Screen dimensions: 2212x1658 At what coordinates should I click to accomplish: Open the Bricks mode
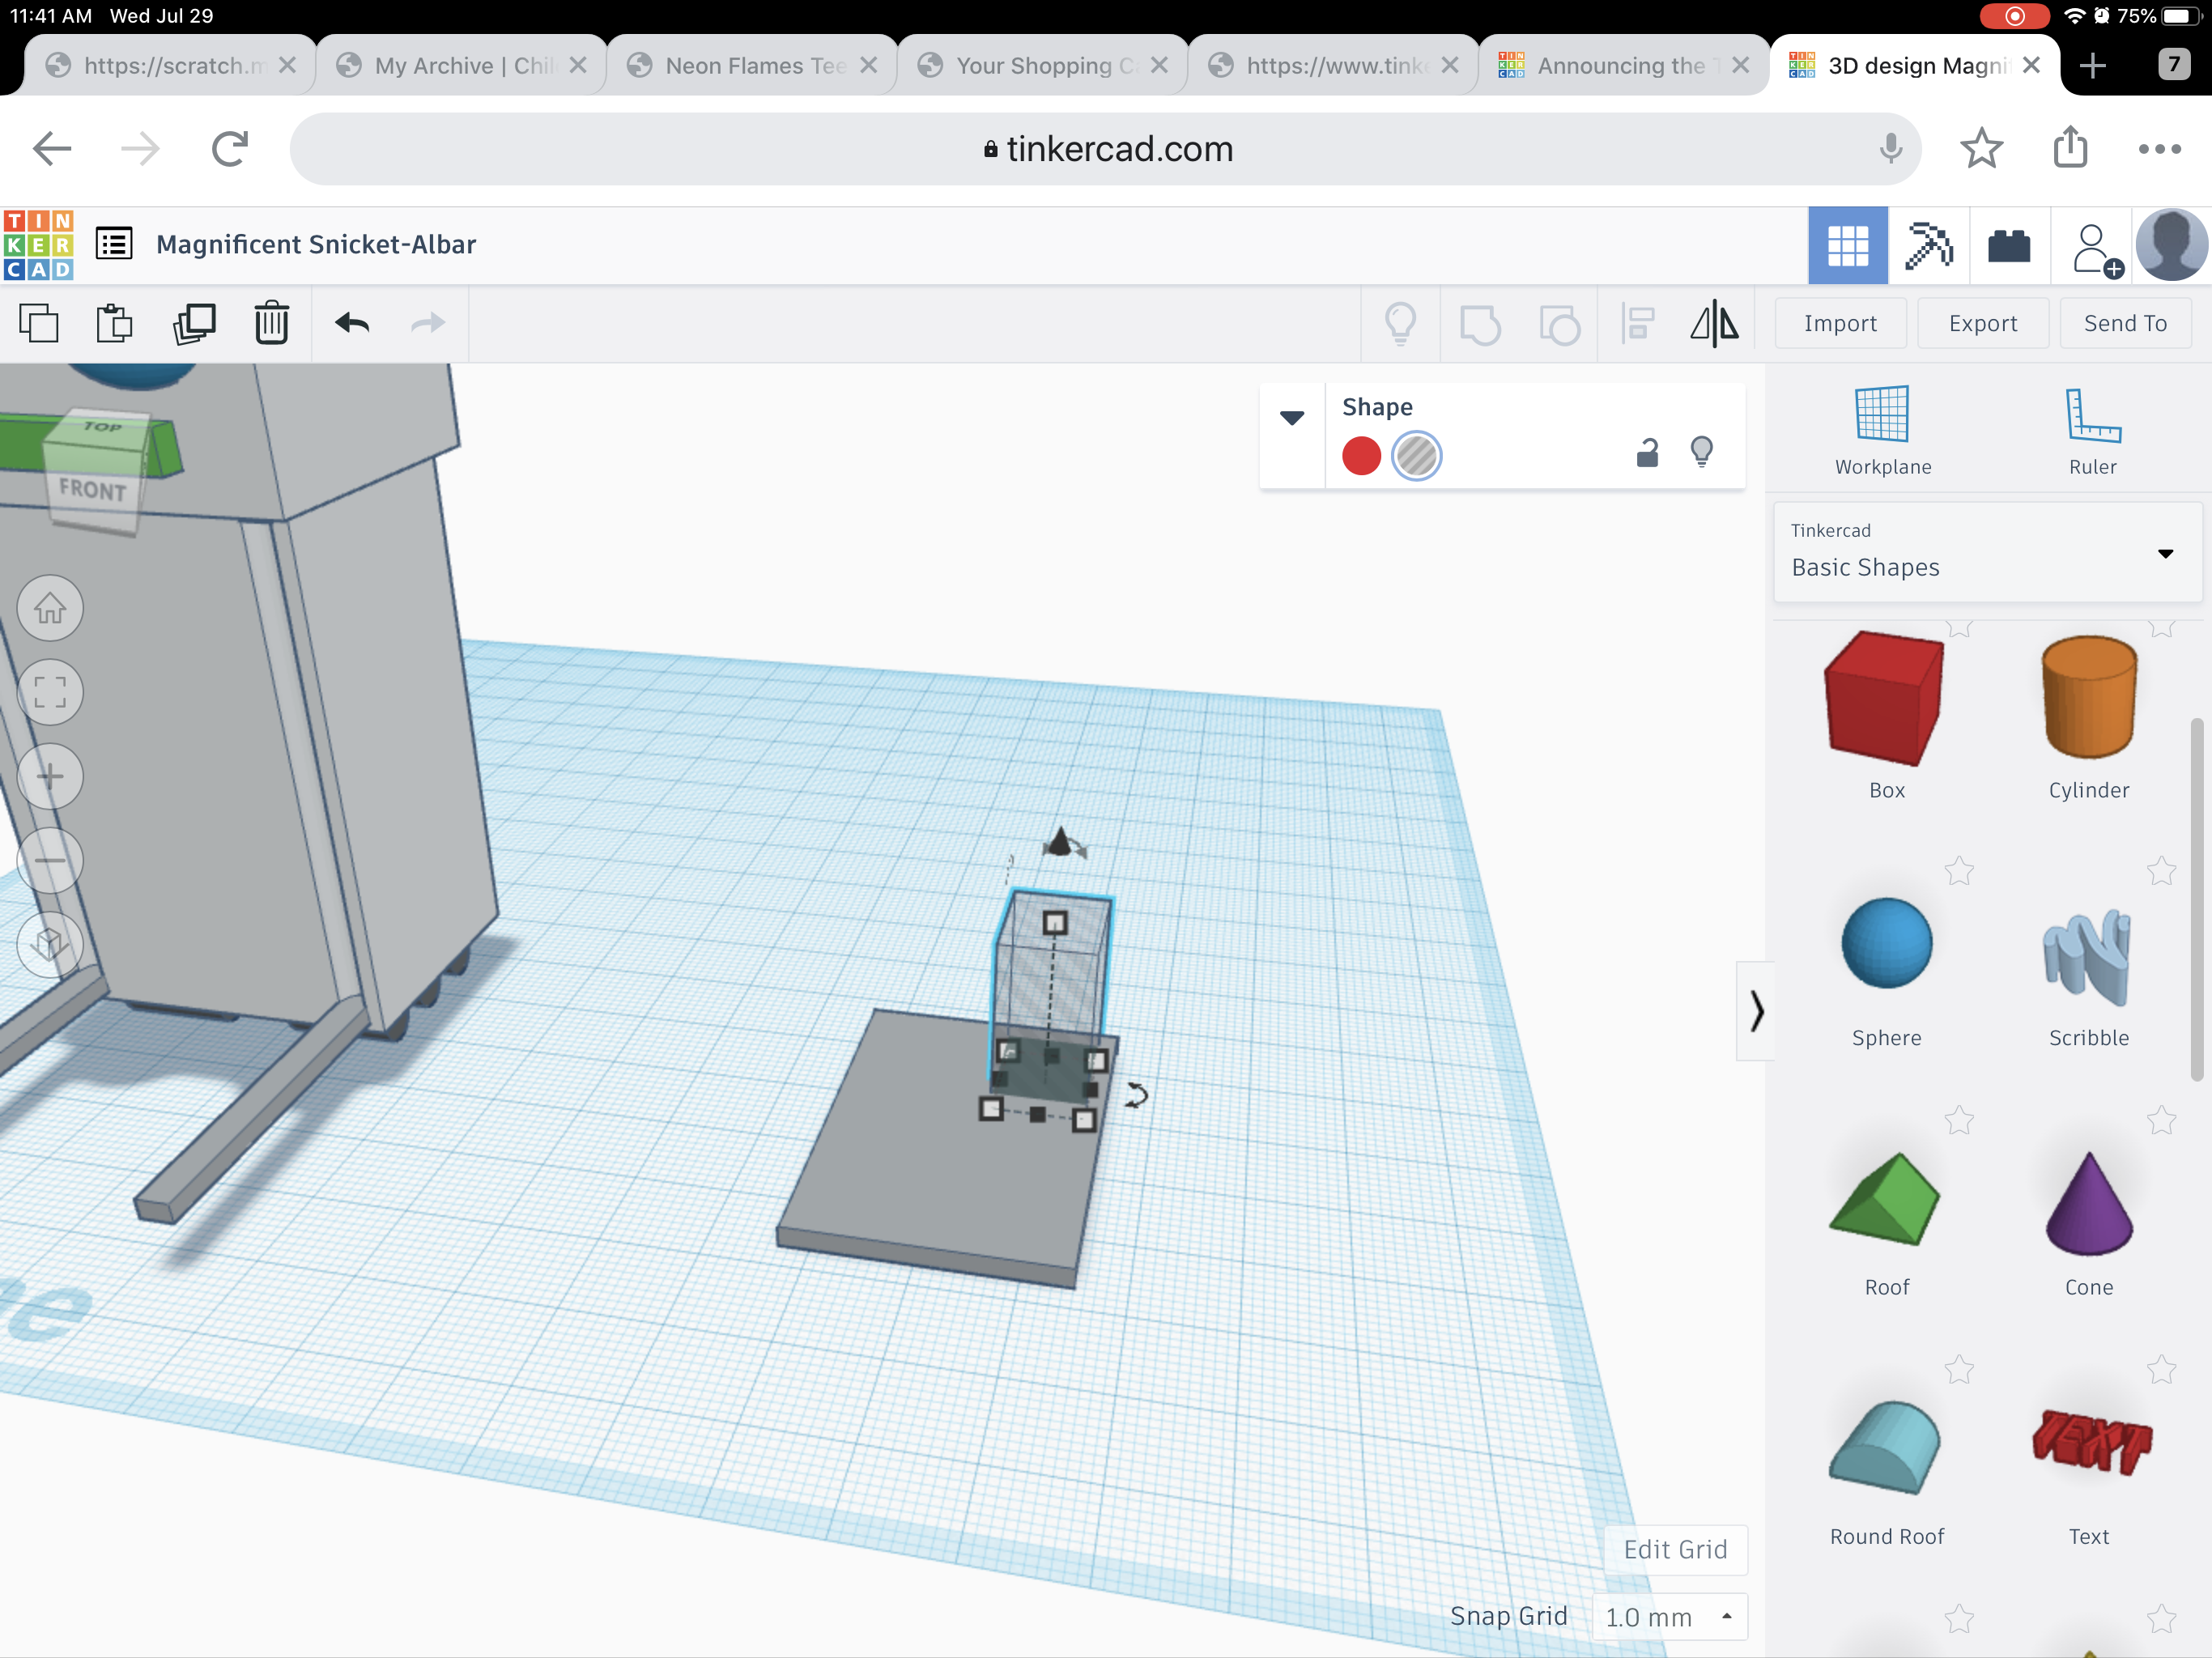click(x=2009, y=246)
